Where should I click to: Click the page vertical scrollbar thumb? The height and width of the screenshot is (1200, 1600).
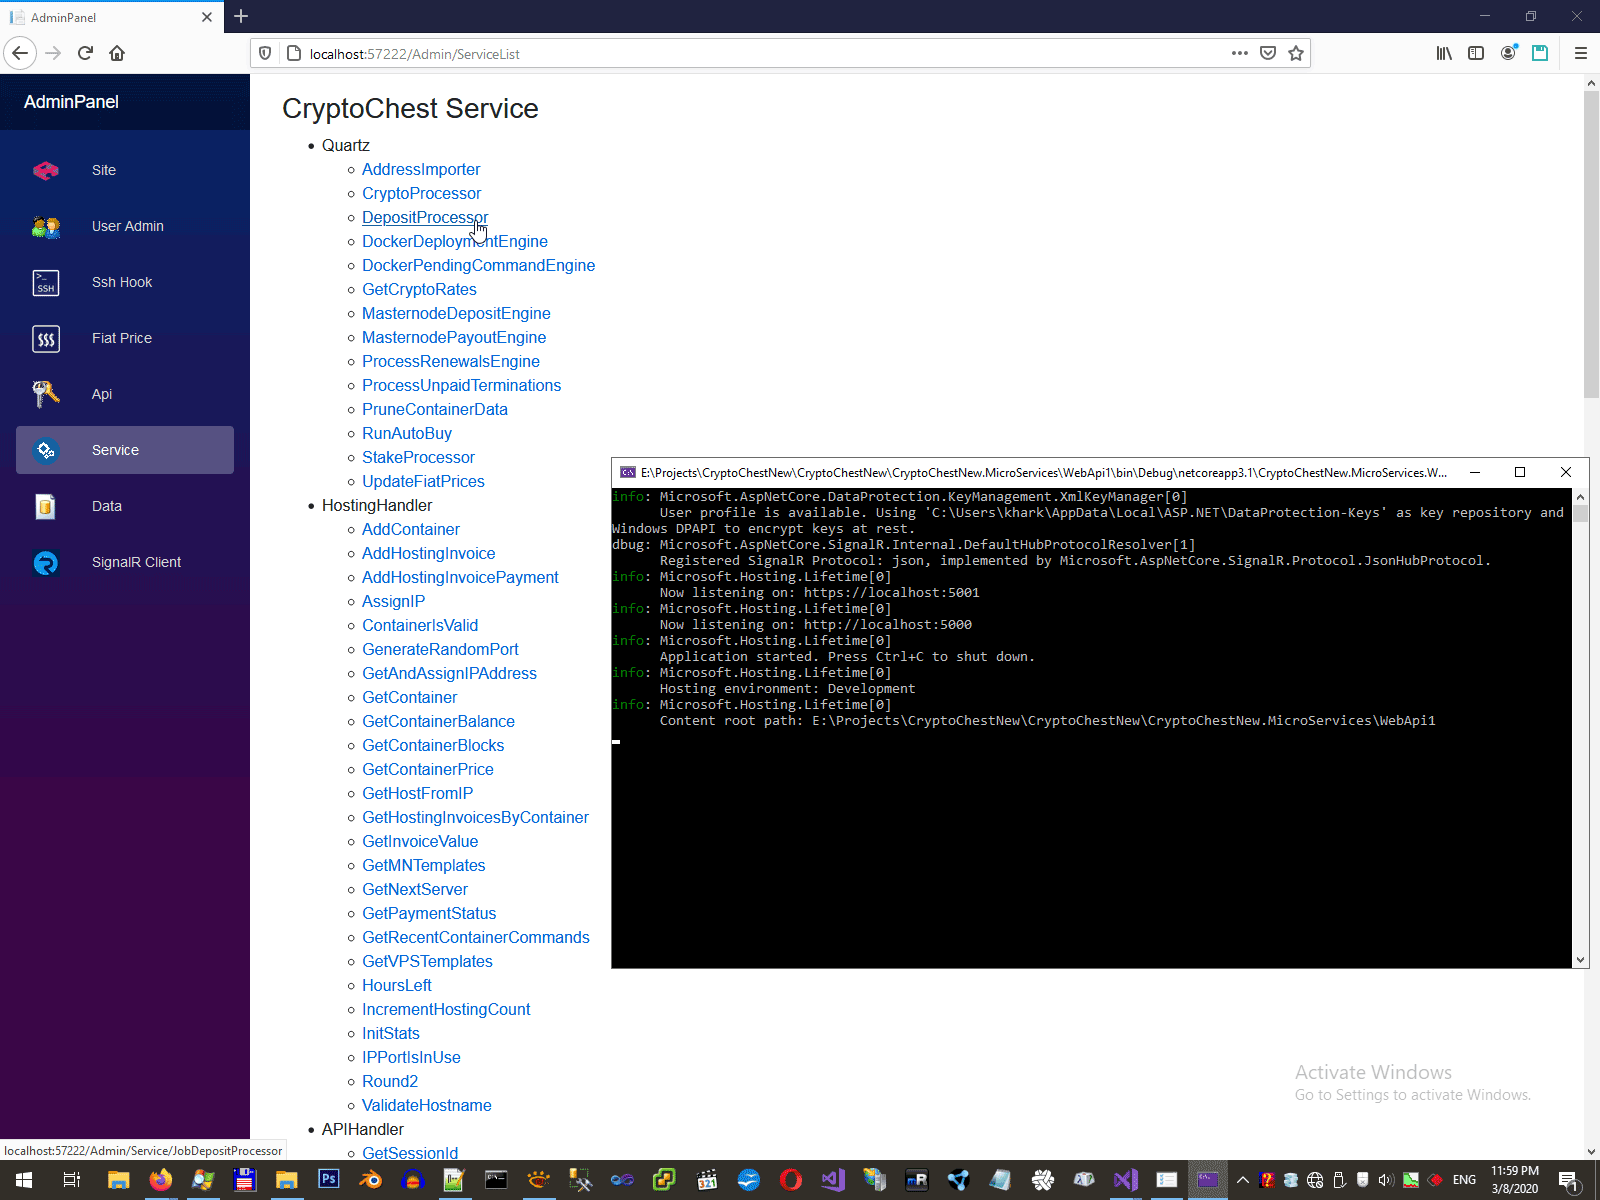click(1591, 244)
